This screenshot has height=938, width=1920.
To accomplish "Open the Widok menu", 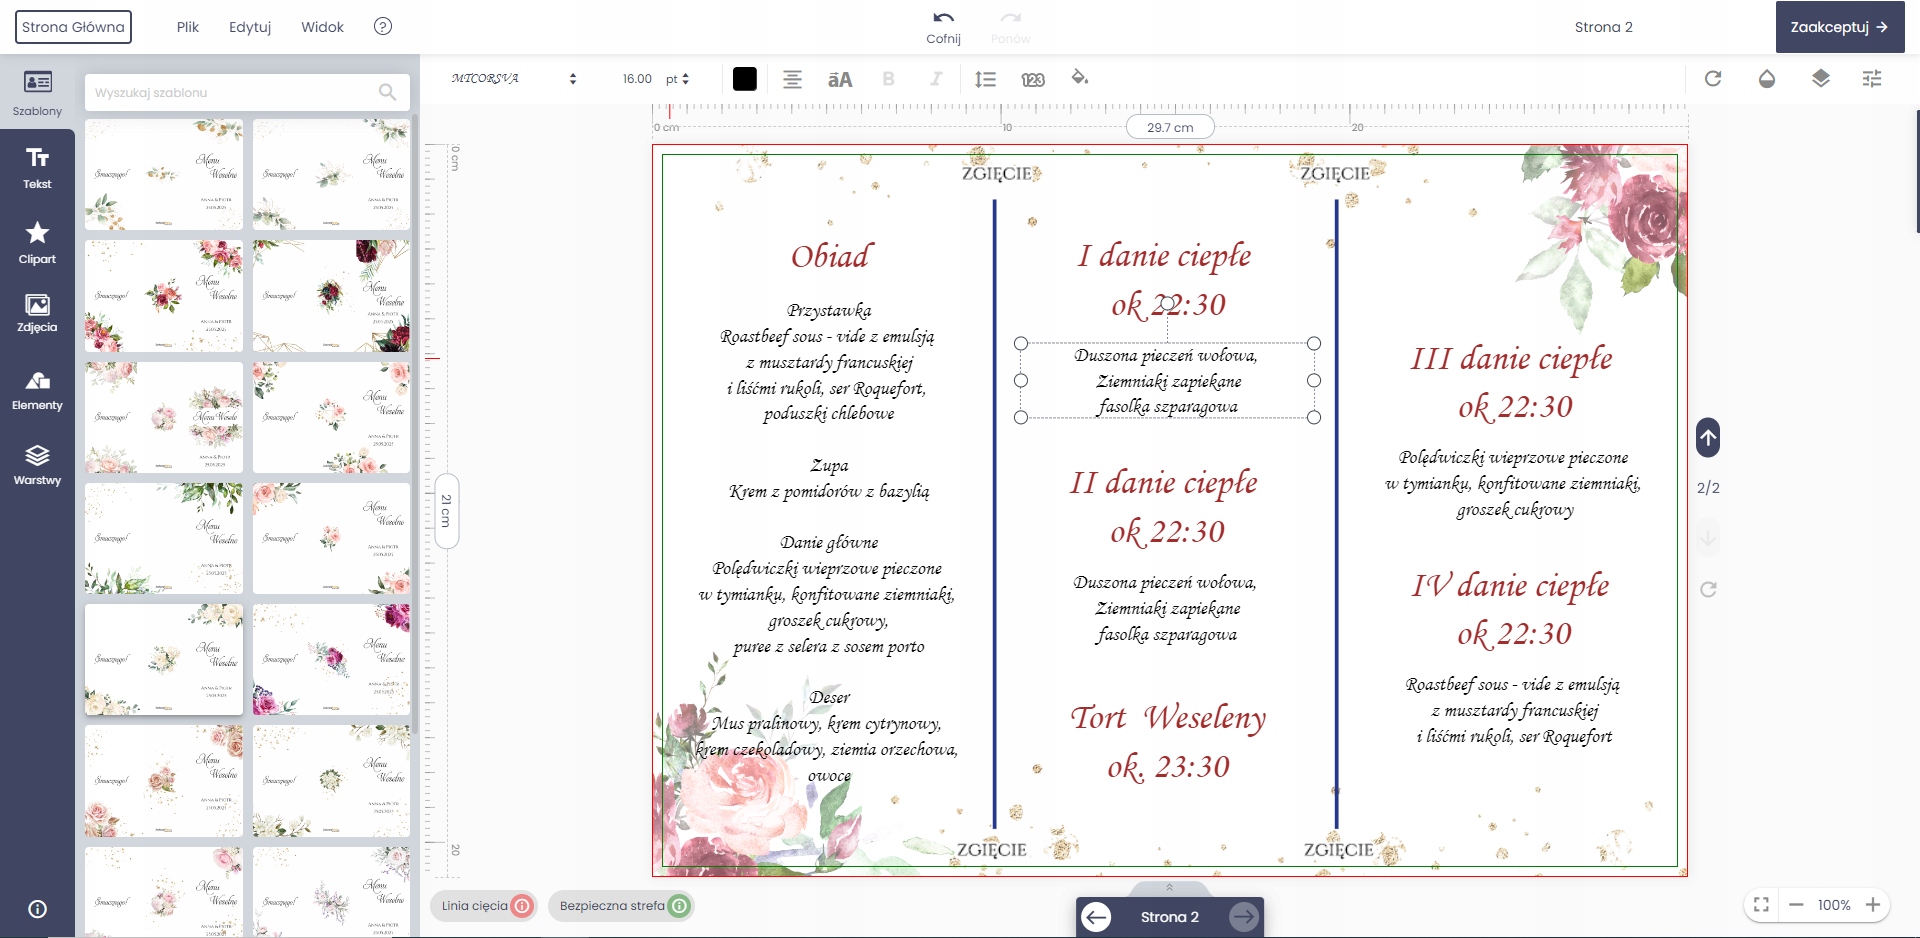I will click(x=322, y=27).
